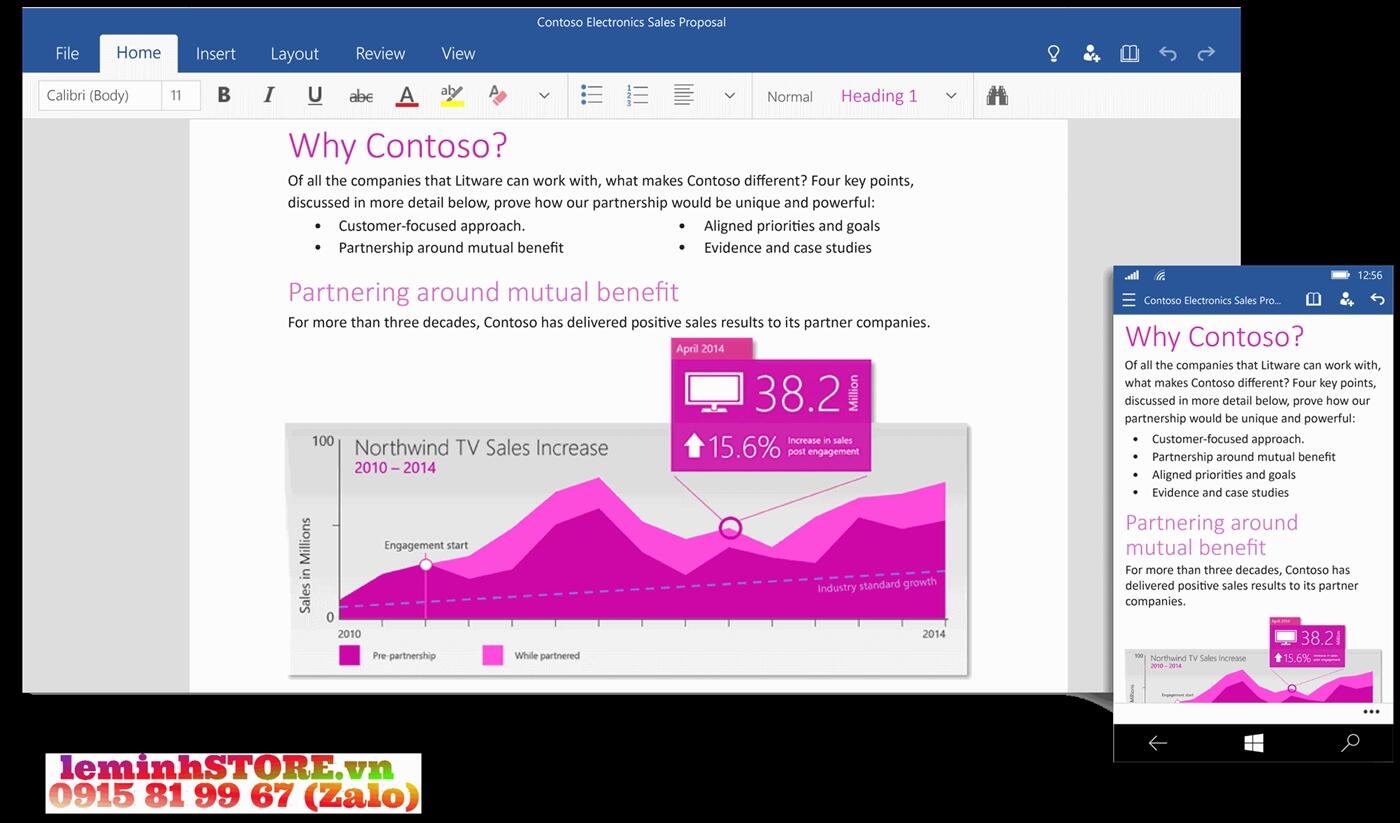The height and width of the screenshot is (823, 1400).
Task: Click 'Evidence and case studies' bullet in the document
Action: (787, 248)
